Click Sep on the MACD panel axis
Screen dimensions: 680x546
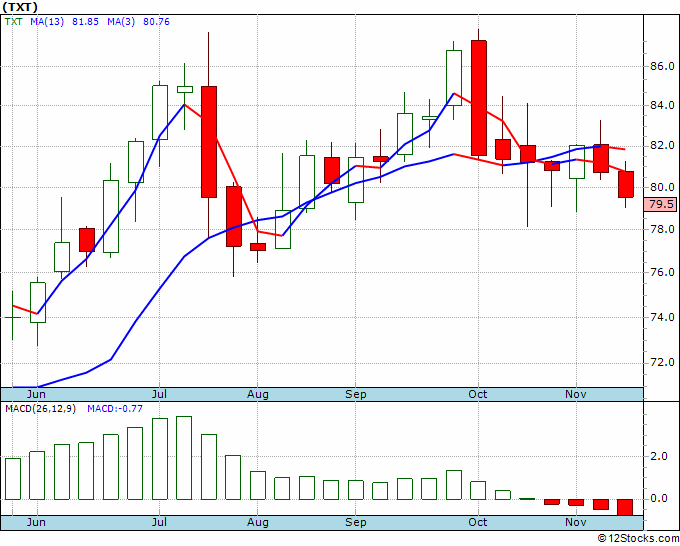click(x=356, y=522)
